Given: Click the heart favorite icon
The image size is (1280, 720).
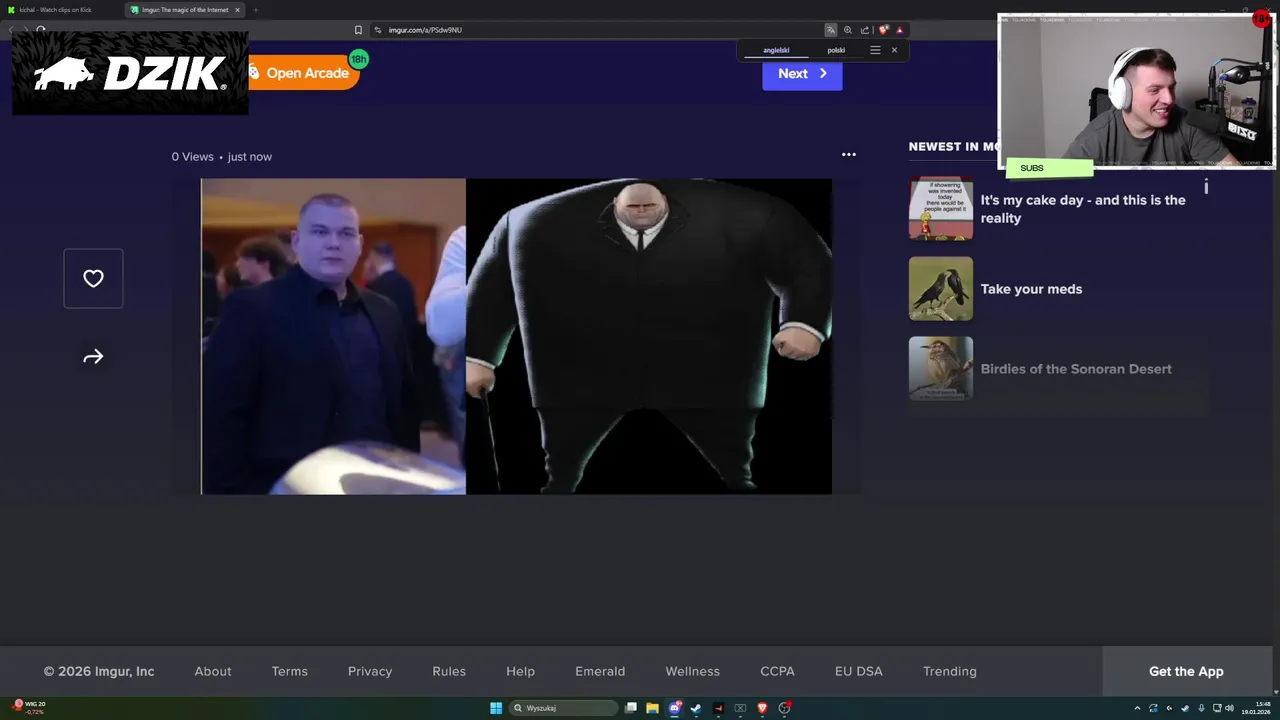Looking at the screenshot, I should pos(93,279).
